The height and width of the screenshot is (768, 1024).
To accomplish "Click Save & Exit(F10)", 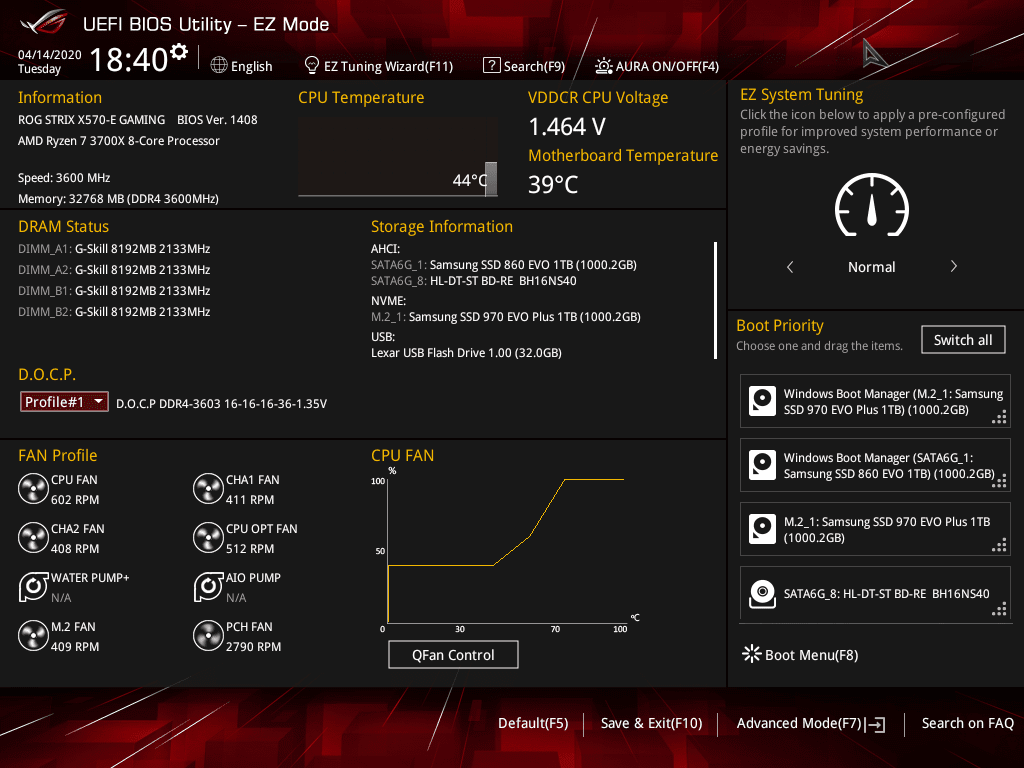I will (x=651, y=723).
